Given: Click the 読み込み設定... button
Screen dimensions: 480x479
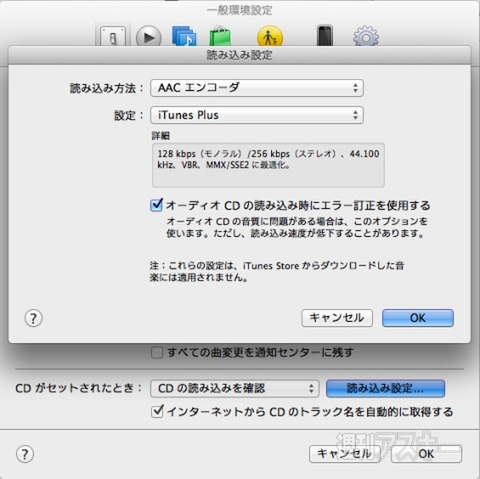Looking at the screenshot, I should (x=385, y=388).
